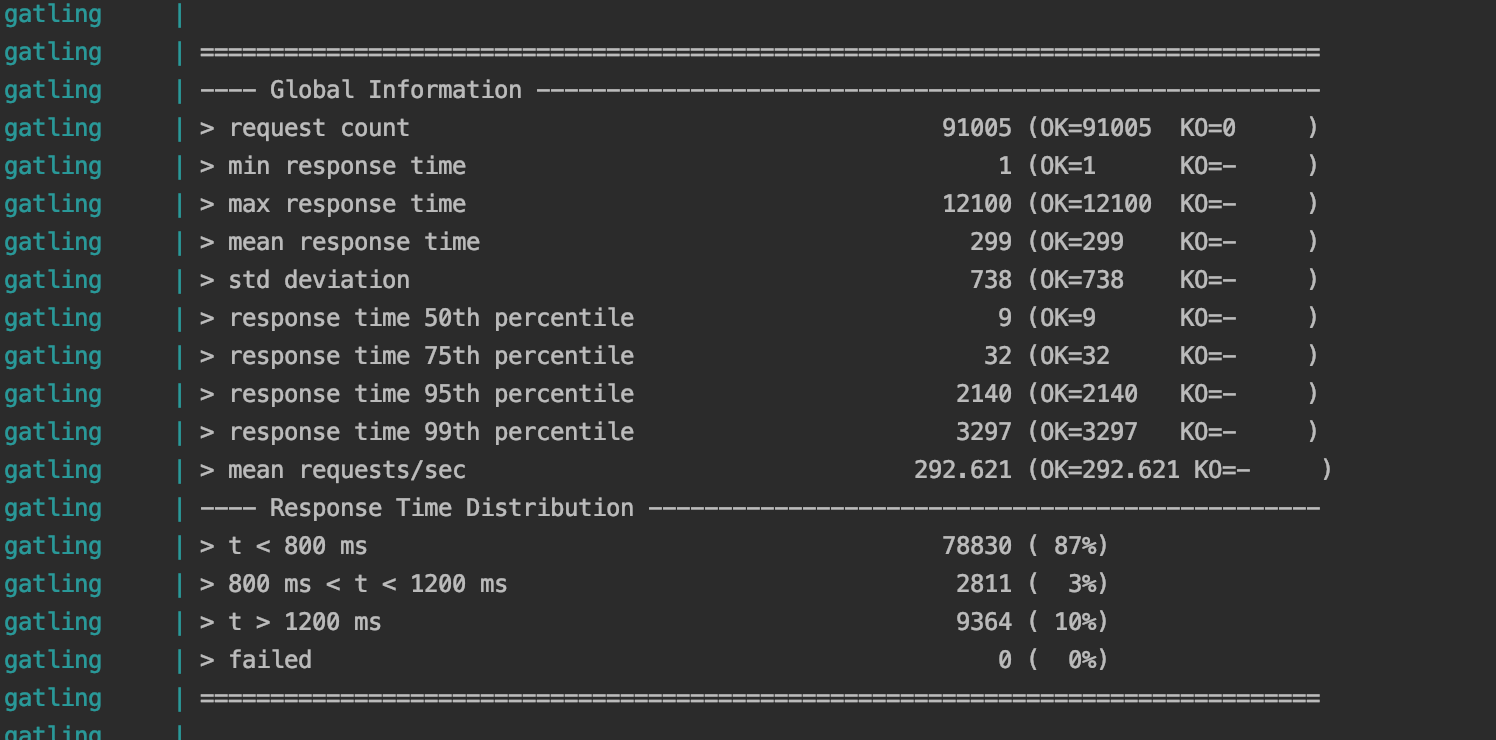1496x740 pixels.
Task: Click the 10% value for slow responses
Action: coord(1074,622)
